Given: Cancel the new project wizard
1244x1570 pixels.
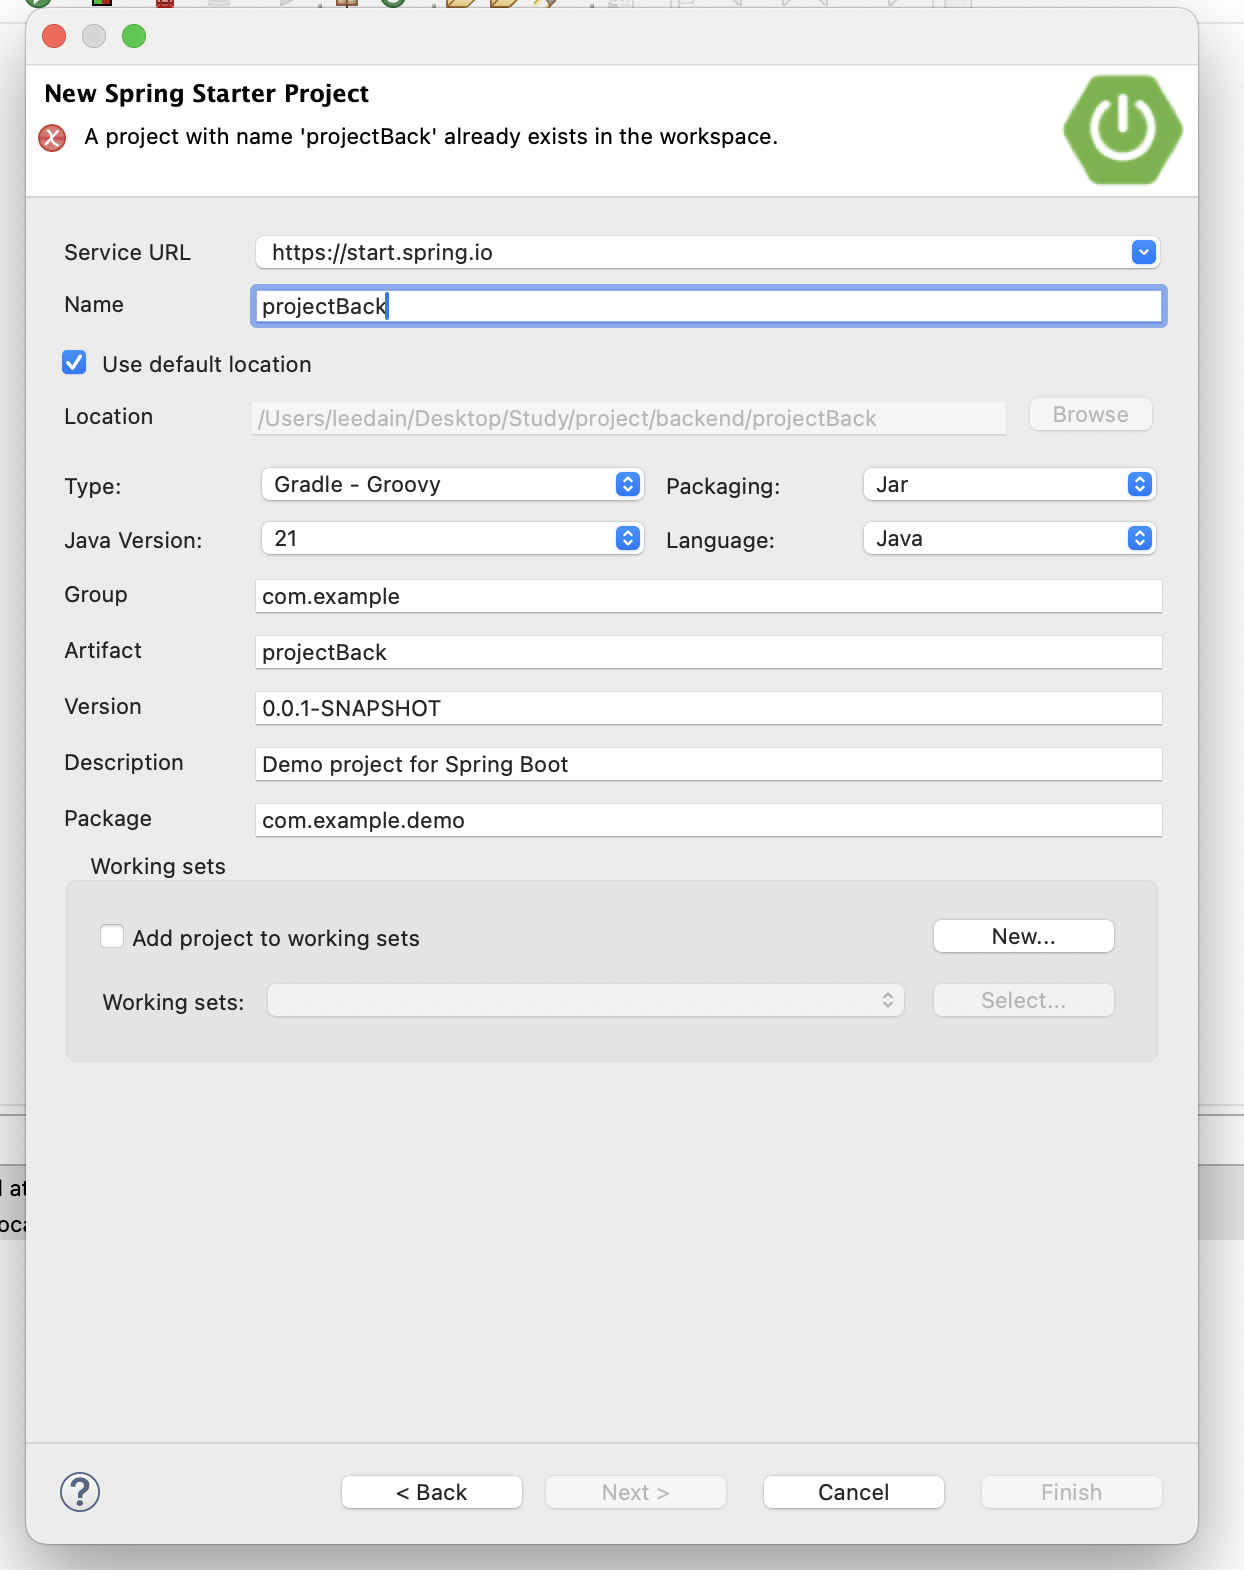Looking at the screenshot, I should (854, 1492).
